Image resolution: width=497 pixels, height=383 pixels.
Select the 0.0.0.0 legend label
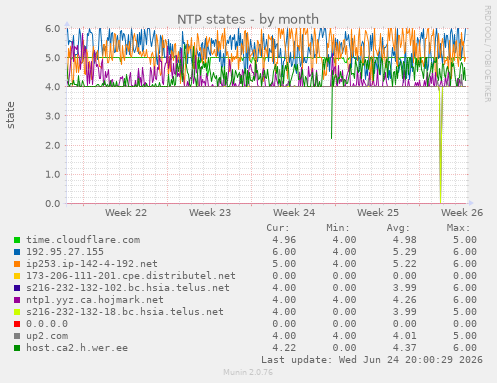click(x=47, y=324)
